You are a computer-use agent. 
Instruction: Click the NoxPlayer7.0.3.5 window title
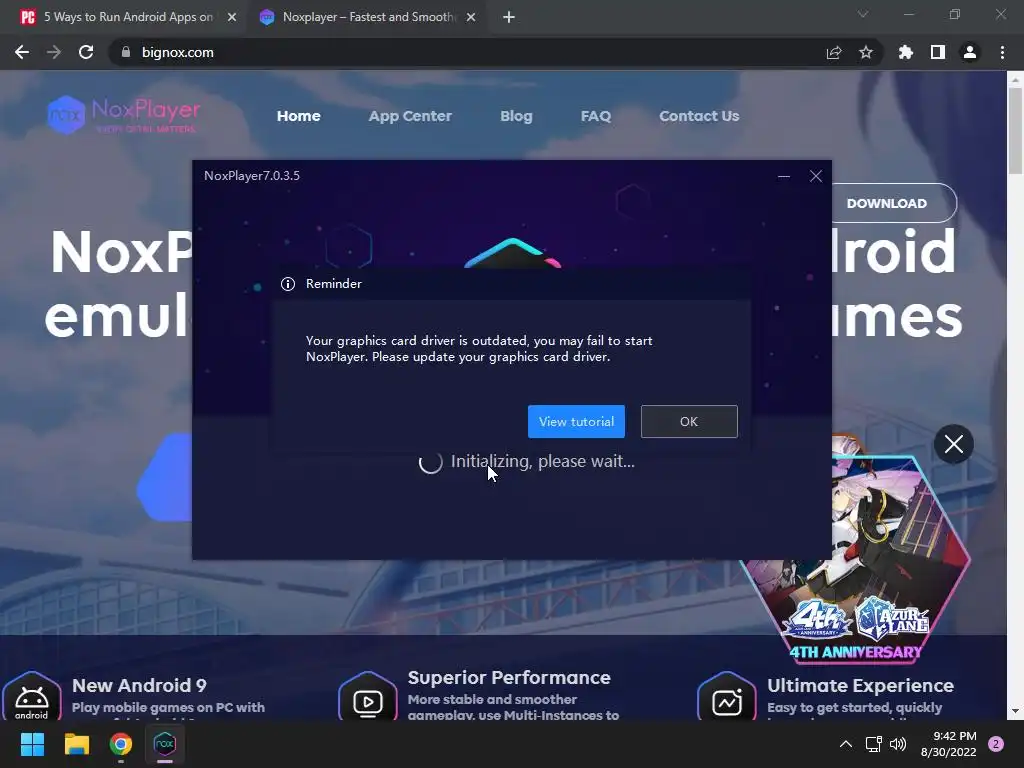click(252, 176)
